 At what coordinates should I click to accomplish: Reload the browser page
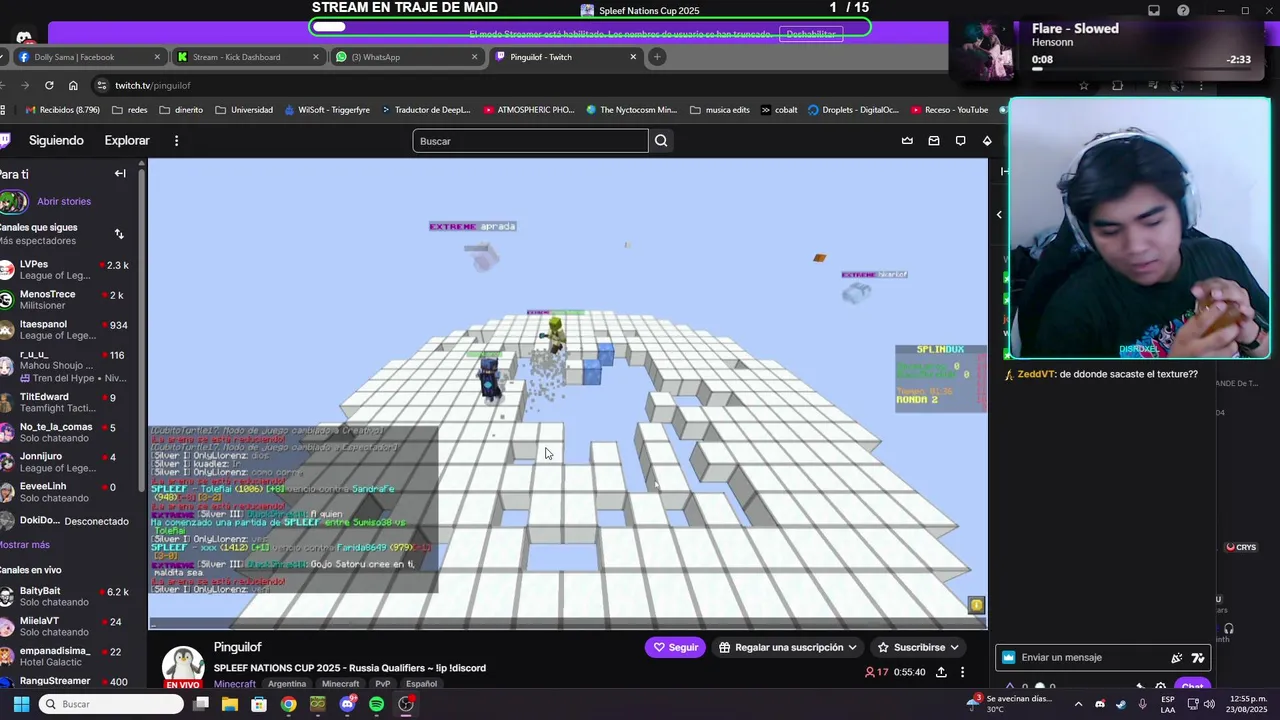[x=49, y=85]
